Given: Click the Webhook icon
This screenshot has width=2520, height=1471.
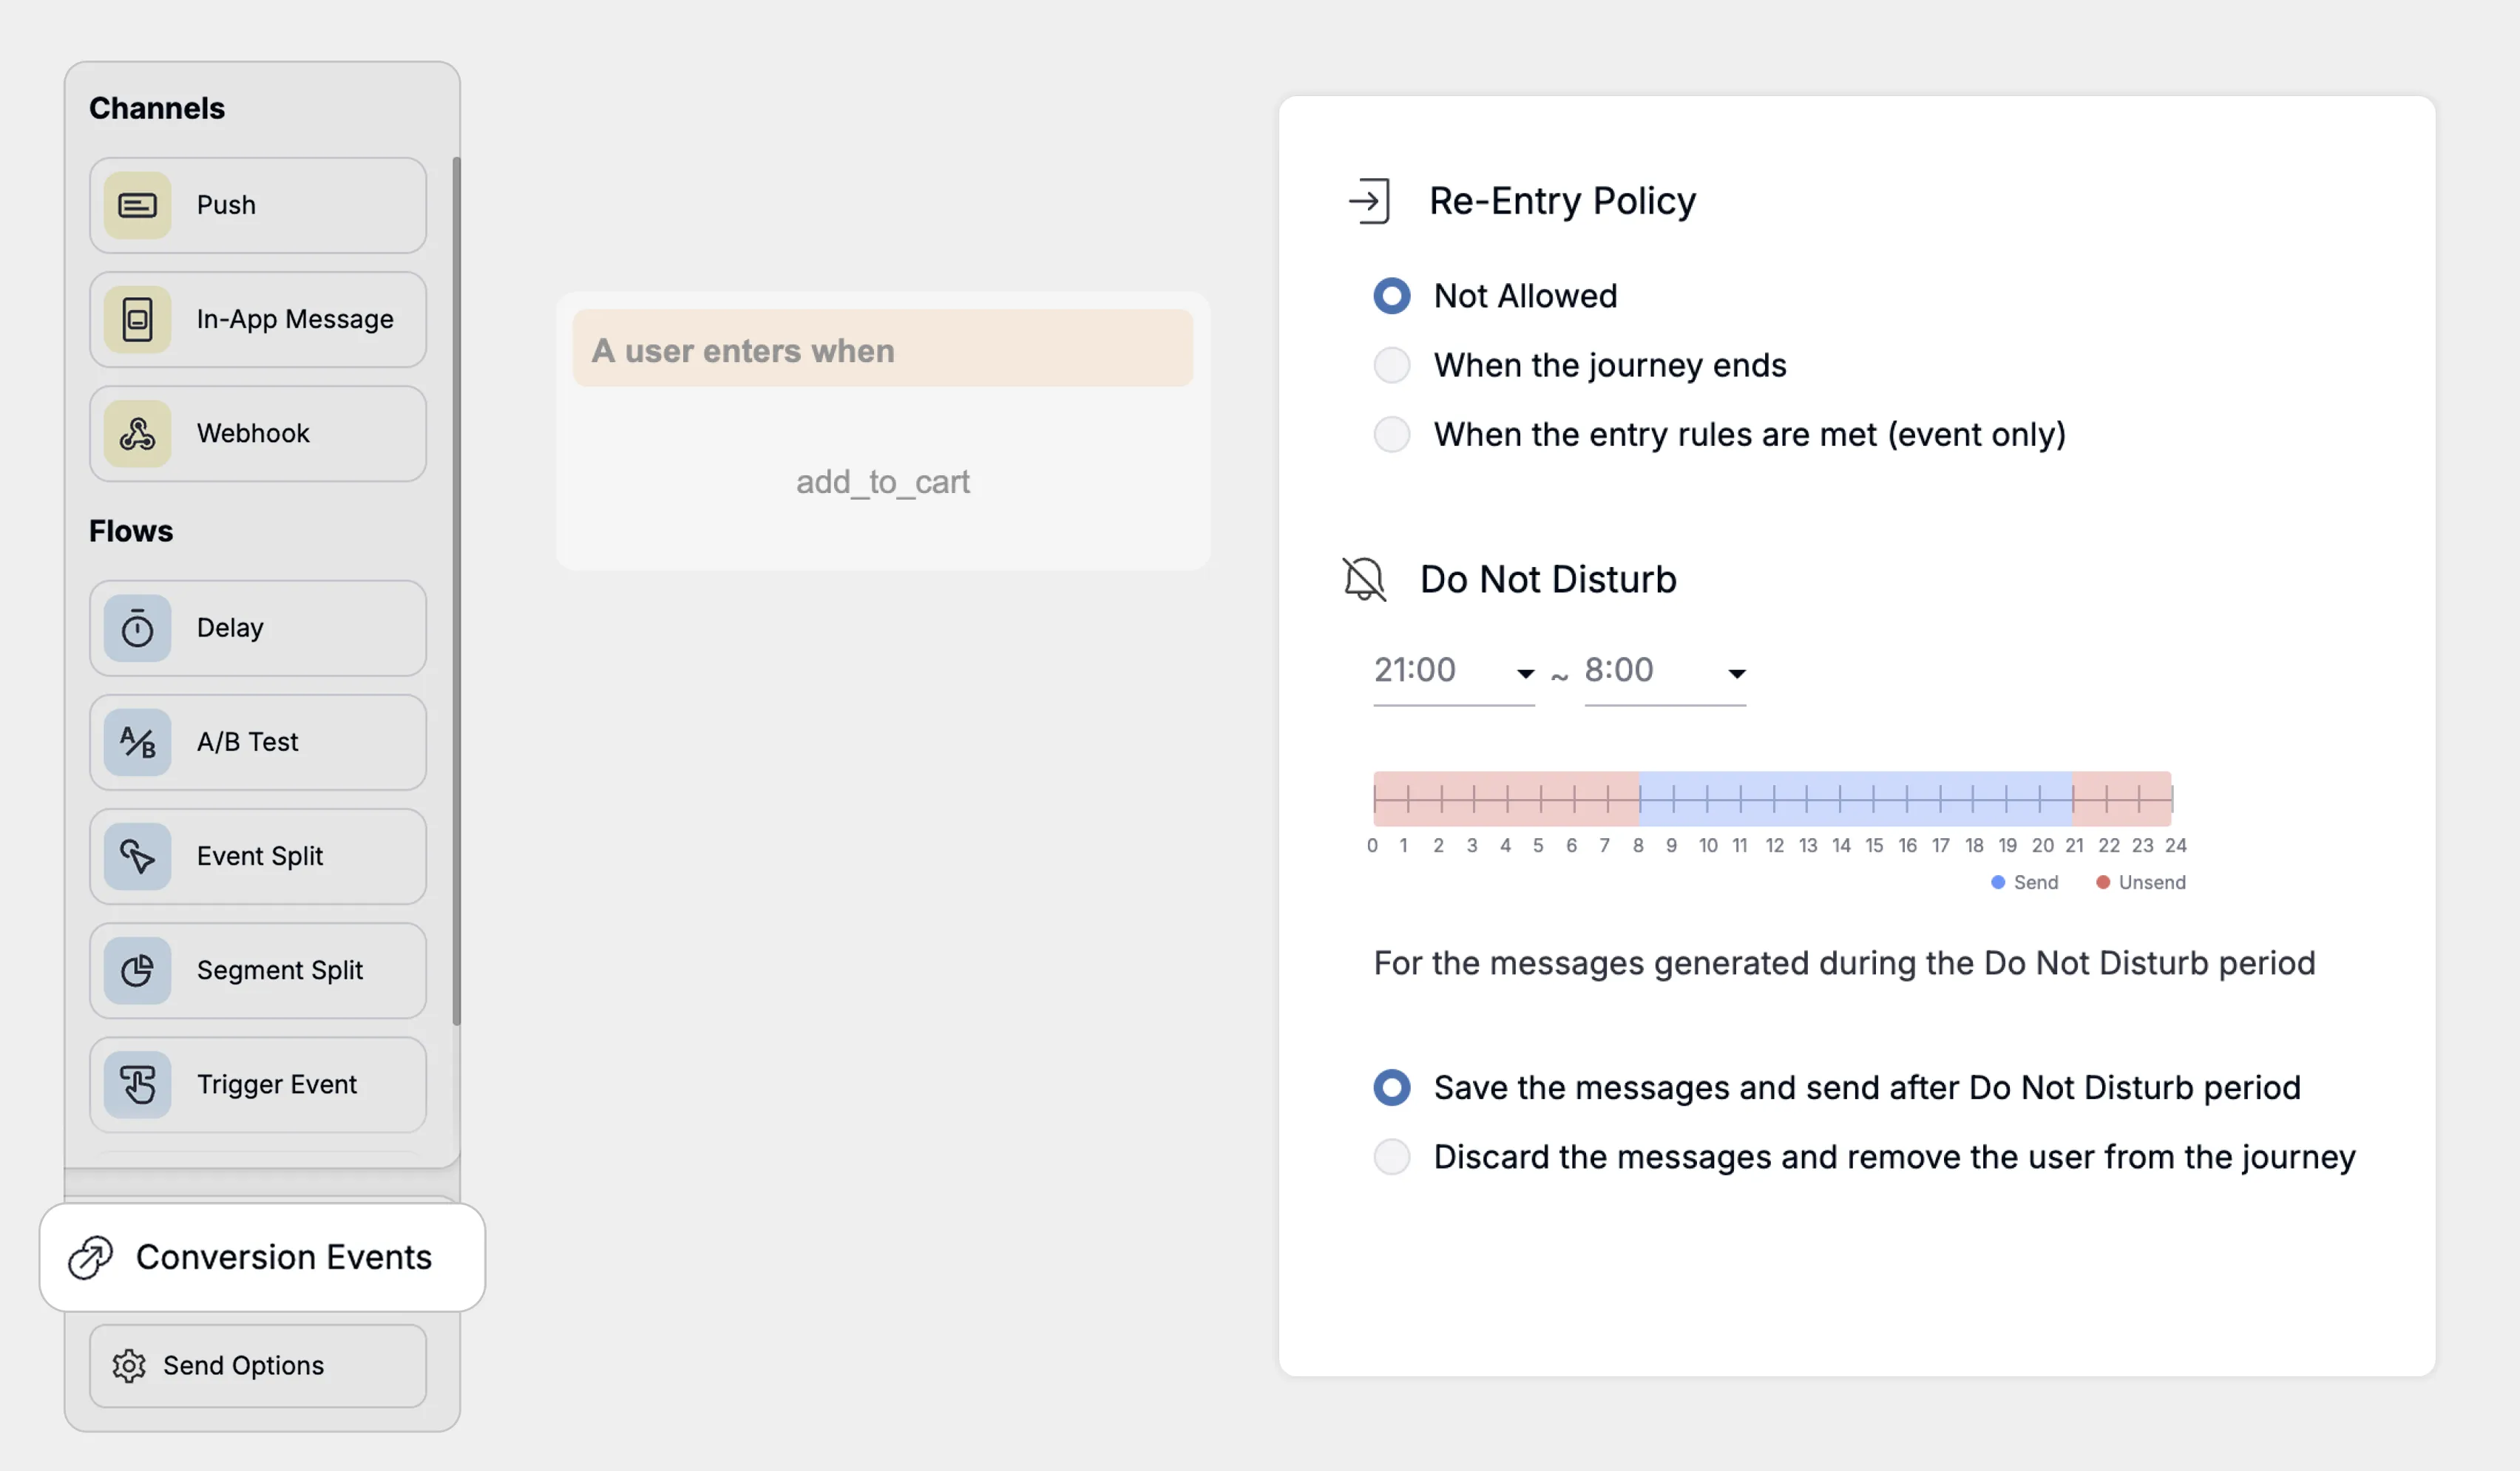Looking at the screenshot, I should pos(137,433).
